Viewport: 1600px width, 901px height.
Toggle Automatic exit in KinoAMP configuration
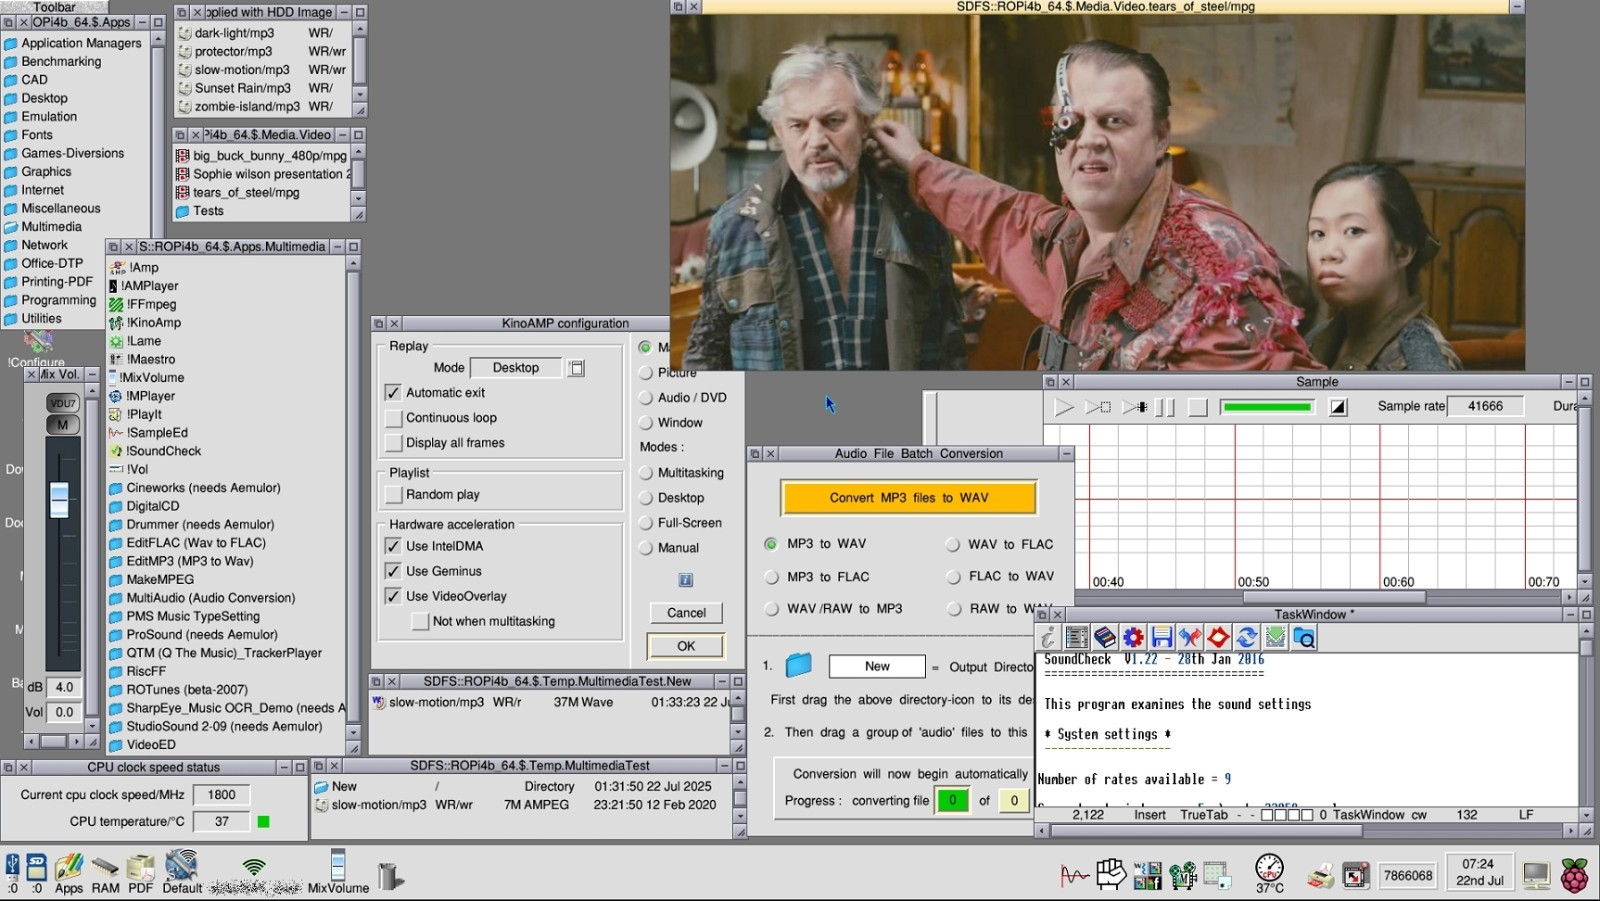pos(393,393)
